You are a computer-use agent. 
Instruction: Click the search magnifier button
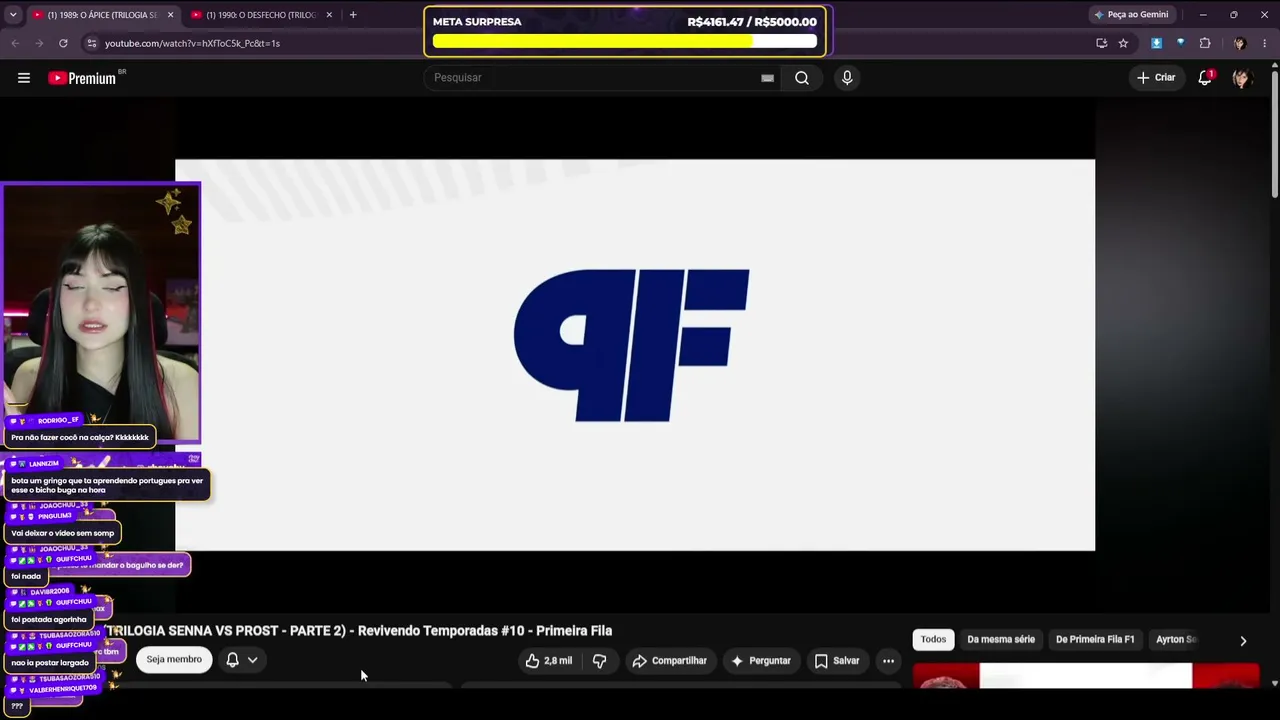[x=802, y=78]
